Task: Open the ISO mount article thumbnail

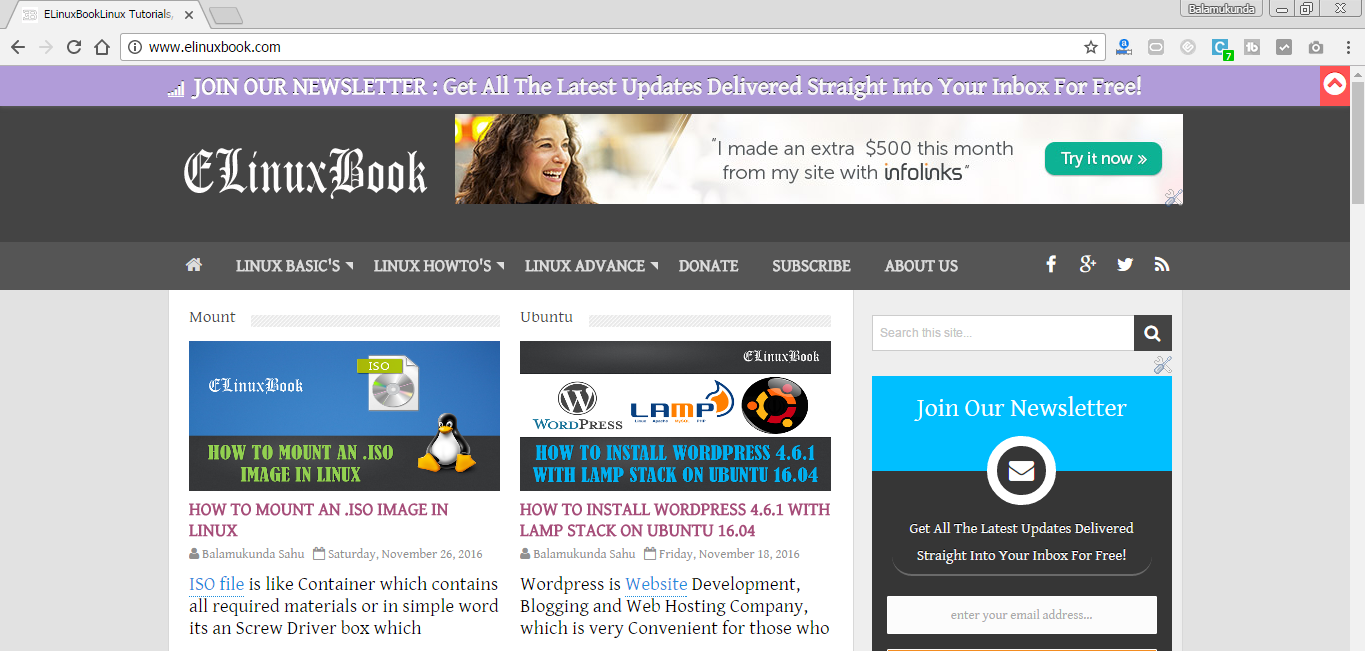Action: (344, 416)
